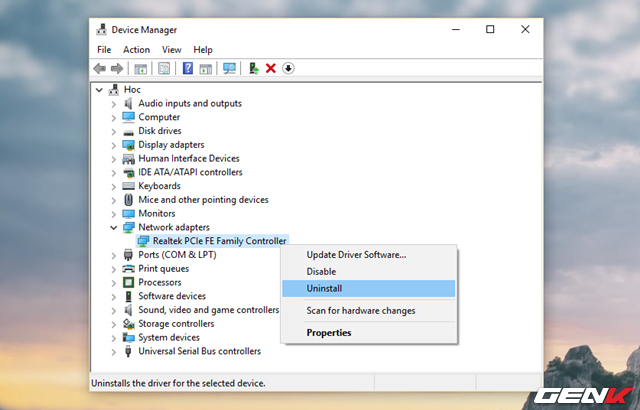Click status bar text about uninstalling driver
The width and height of the screenshot is (640, 410).
click(178, 383)
